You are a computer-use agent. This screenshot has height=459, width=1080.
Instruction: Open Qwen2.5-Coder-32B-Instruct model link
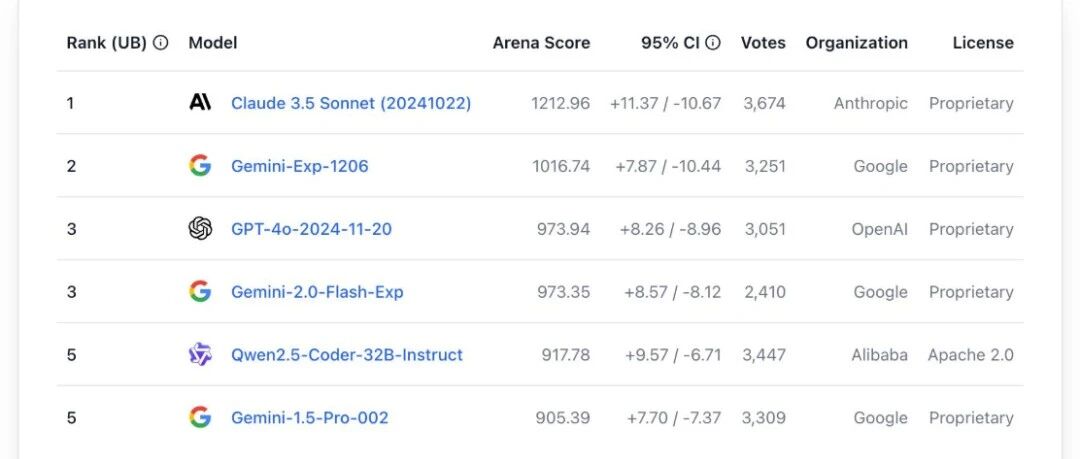click(346, 355)
